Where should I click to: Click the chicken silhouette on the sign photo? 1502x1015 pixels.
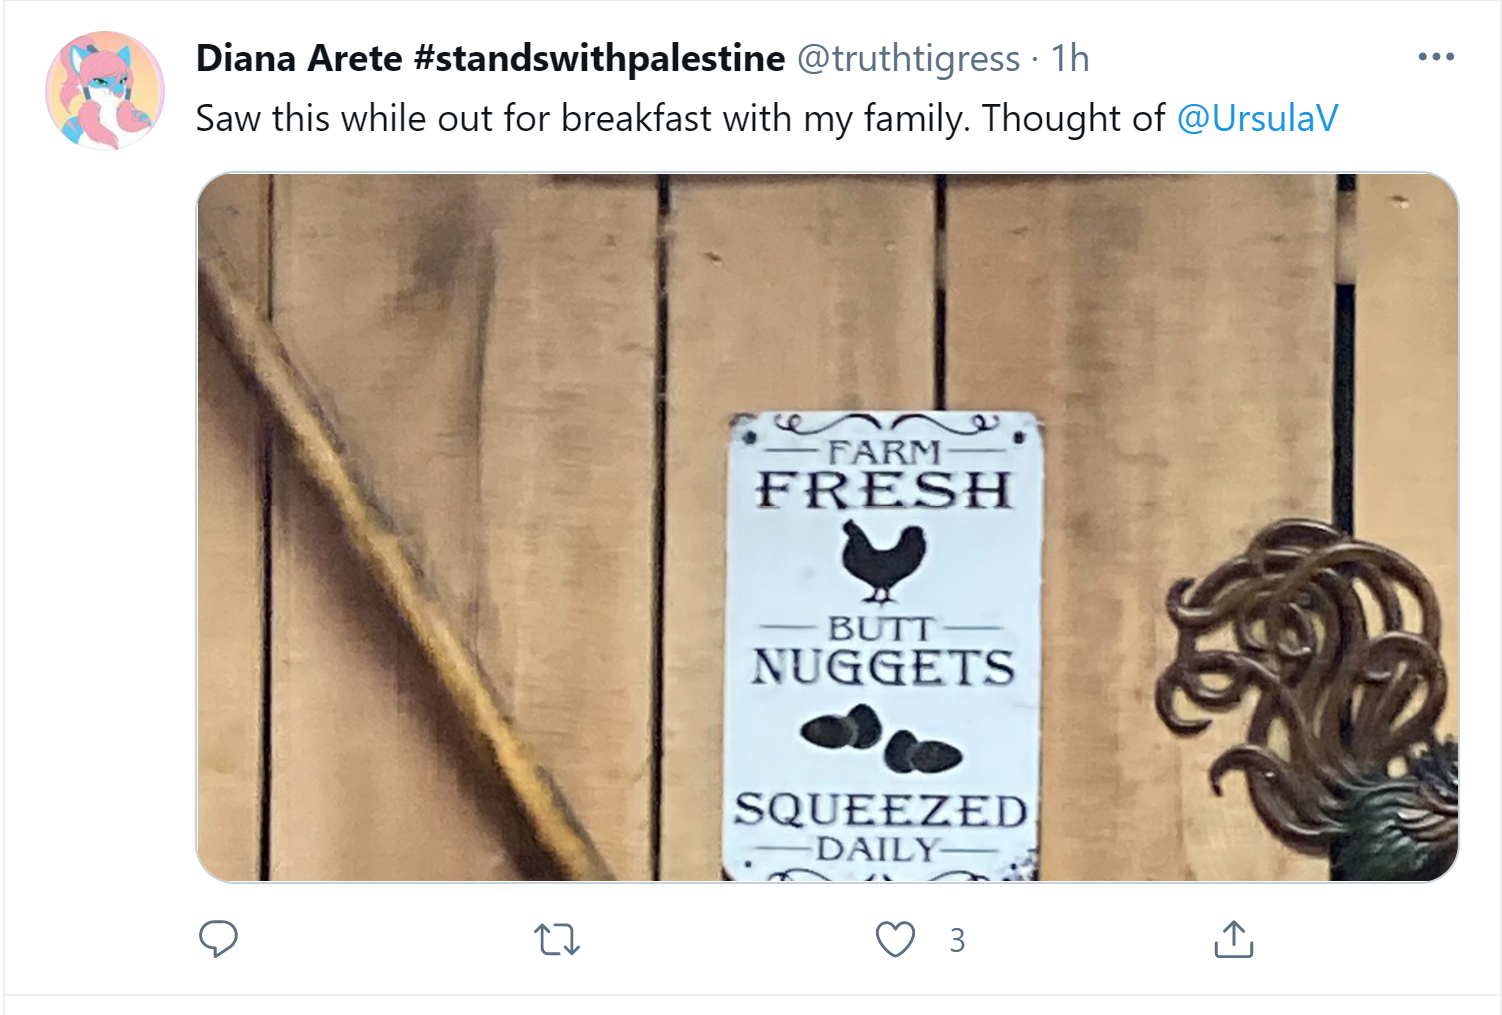click(882, 562)
